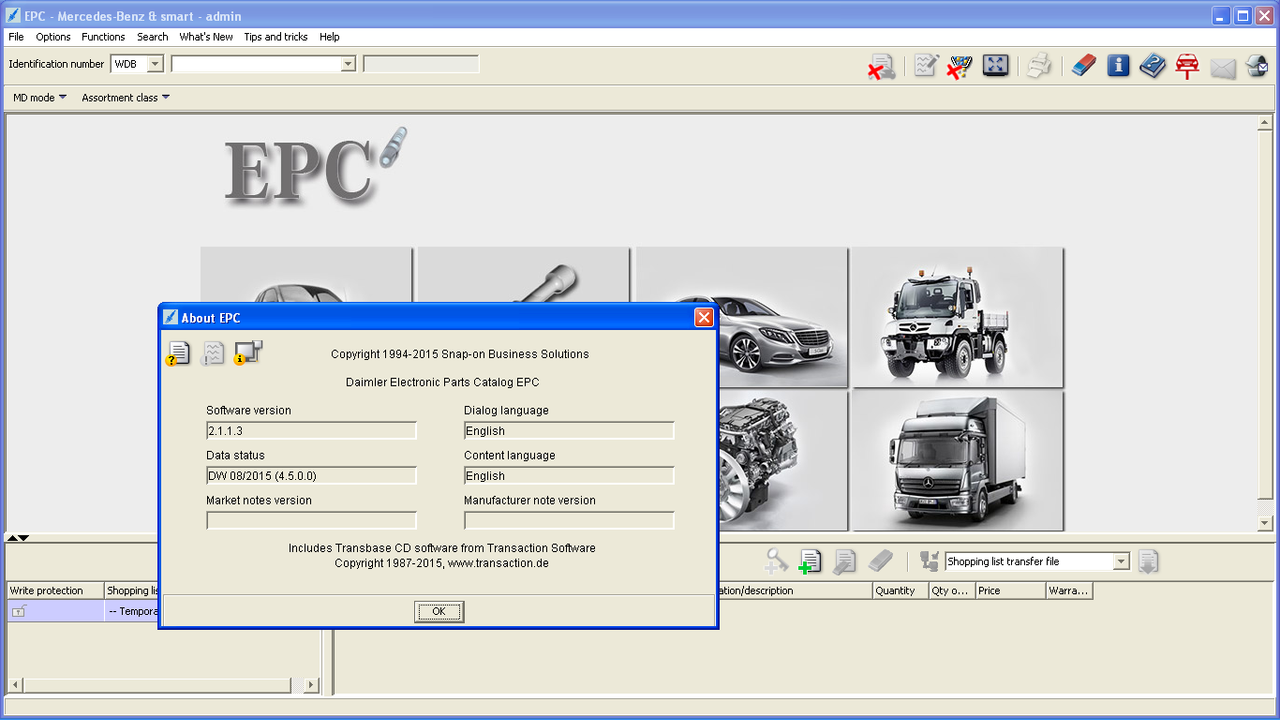The image size is (1280, 720).
Task: Click the Dialog language field
Action: [x=569, y=431]
